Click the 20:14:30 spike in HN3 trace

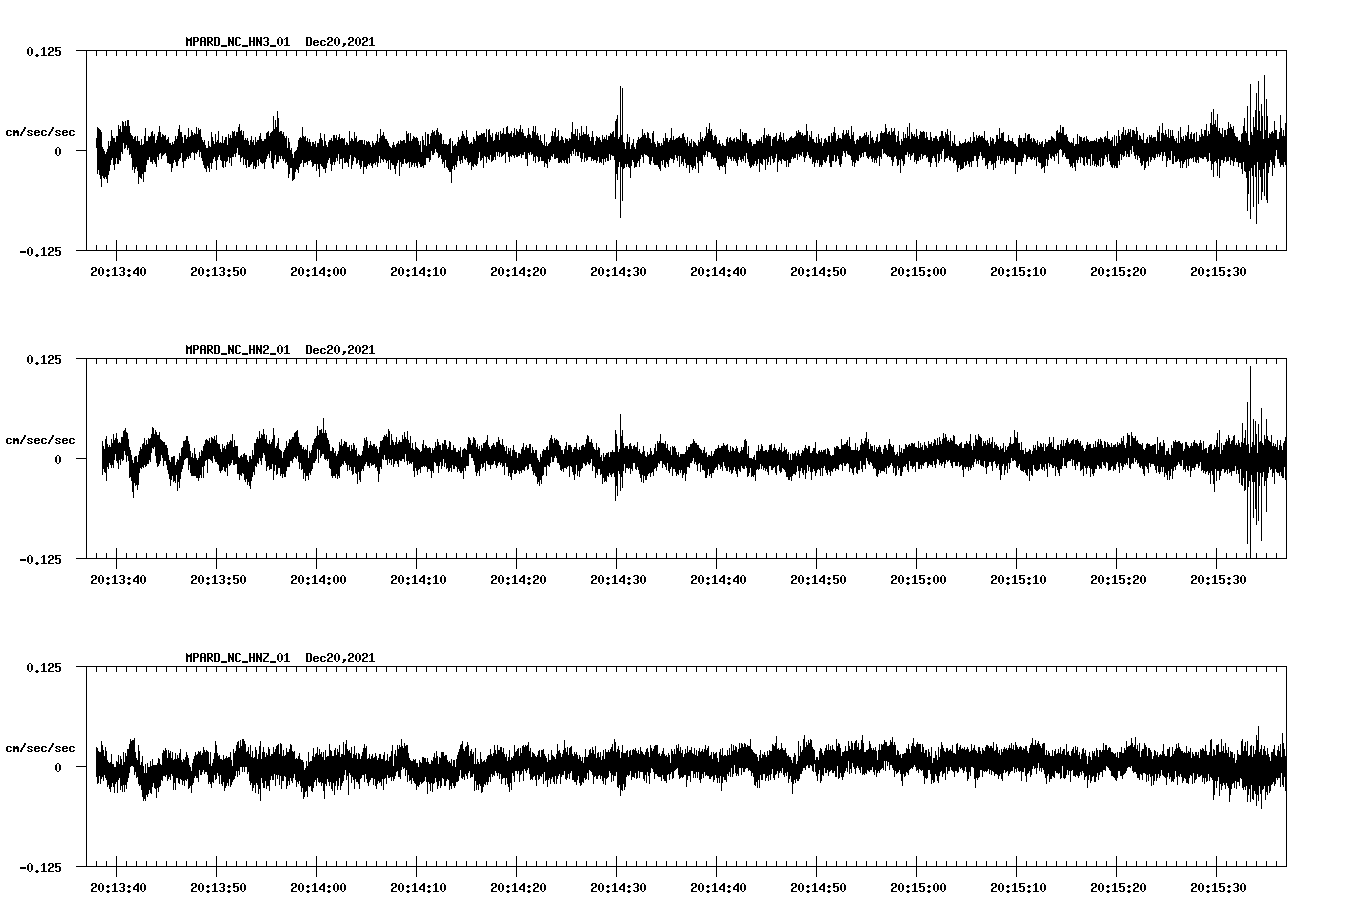point(619,152)
